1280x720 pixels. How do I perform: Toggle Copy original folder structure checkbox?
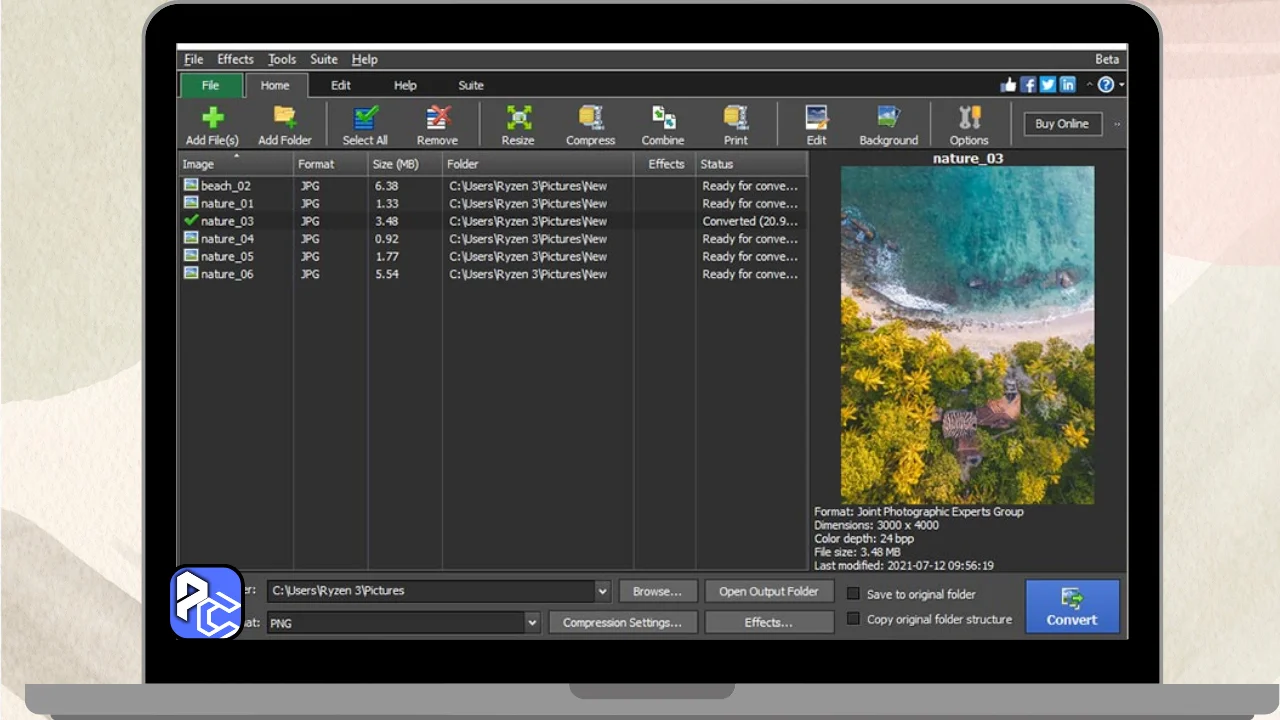(x=853, y=619)
